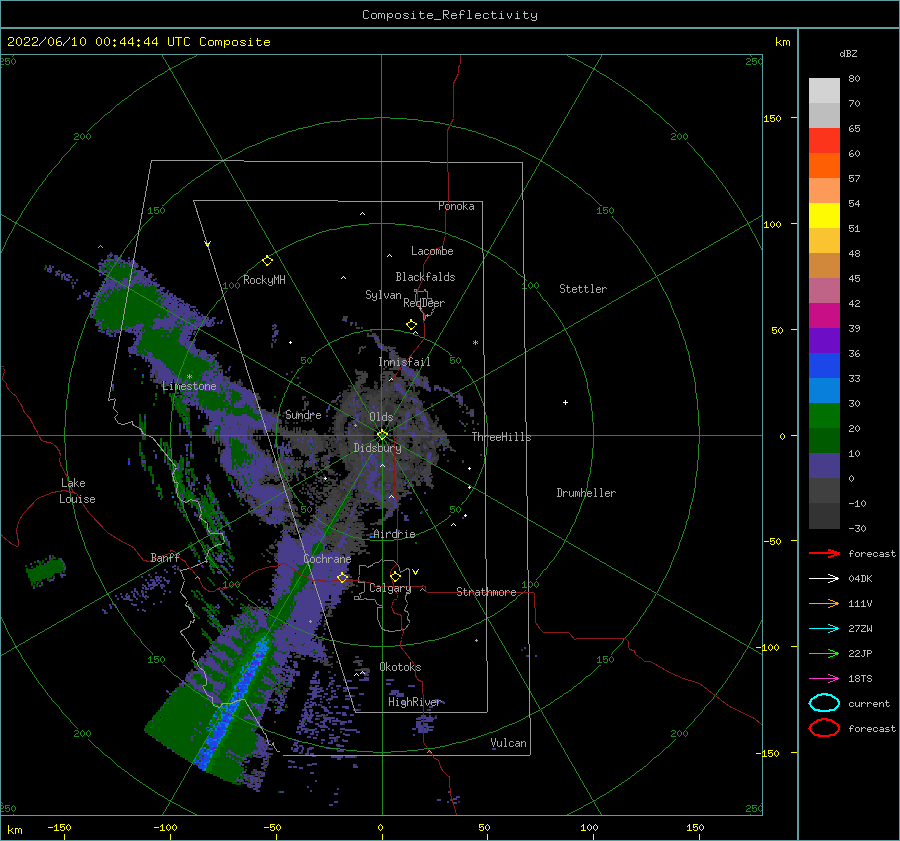Click the Stettler city label
This screenshot has width=900, height=841.
click(x=583, y=289)
